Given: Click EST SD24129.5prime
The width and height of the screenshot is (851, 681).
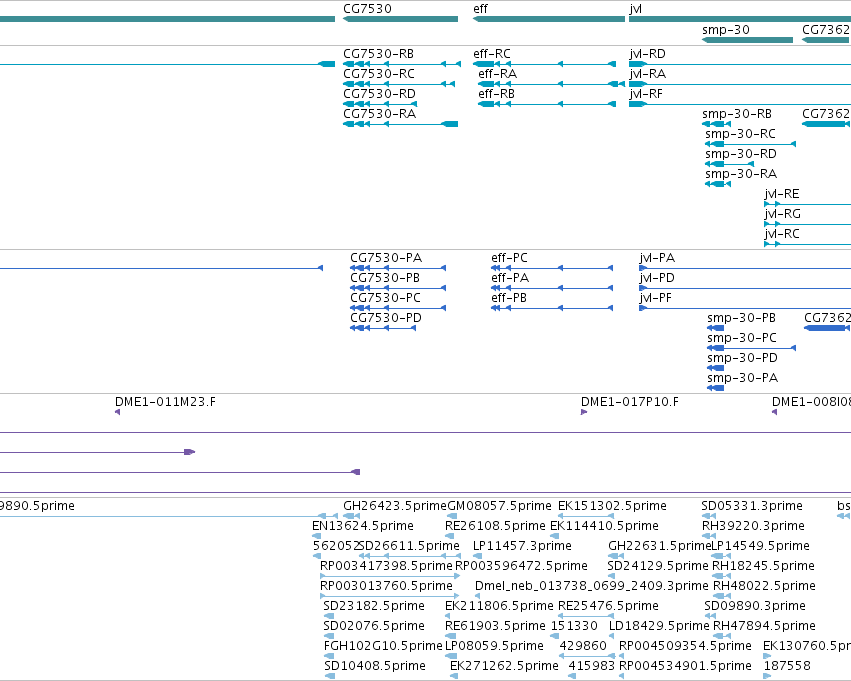Looking at the screenshot, I should pyautogui.click(x=658, y=566).
